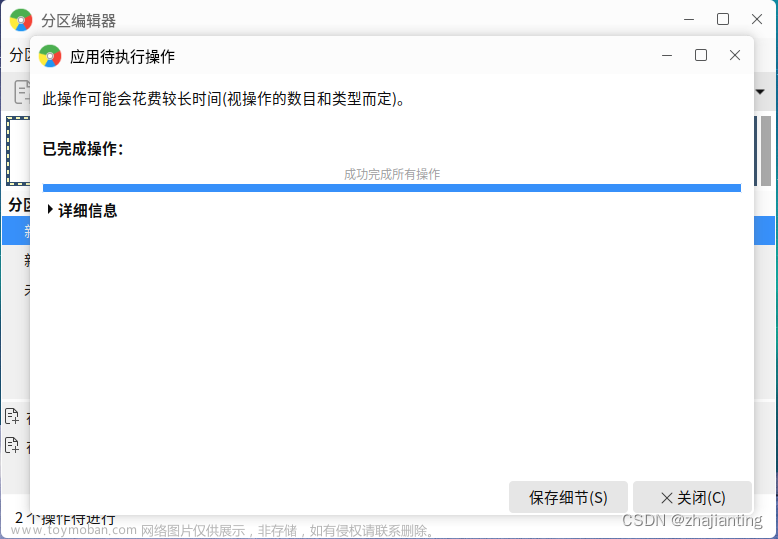Click the app icon in dialog title bar

pyautogui.click(x=50, y=56)
